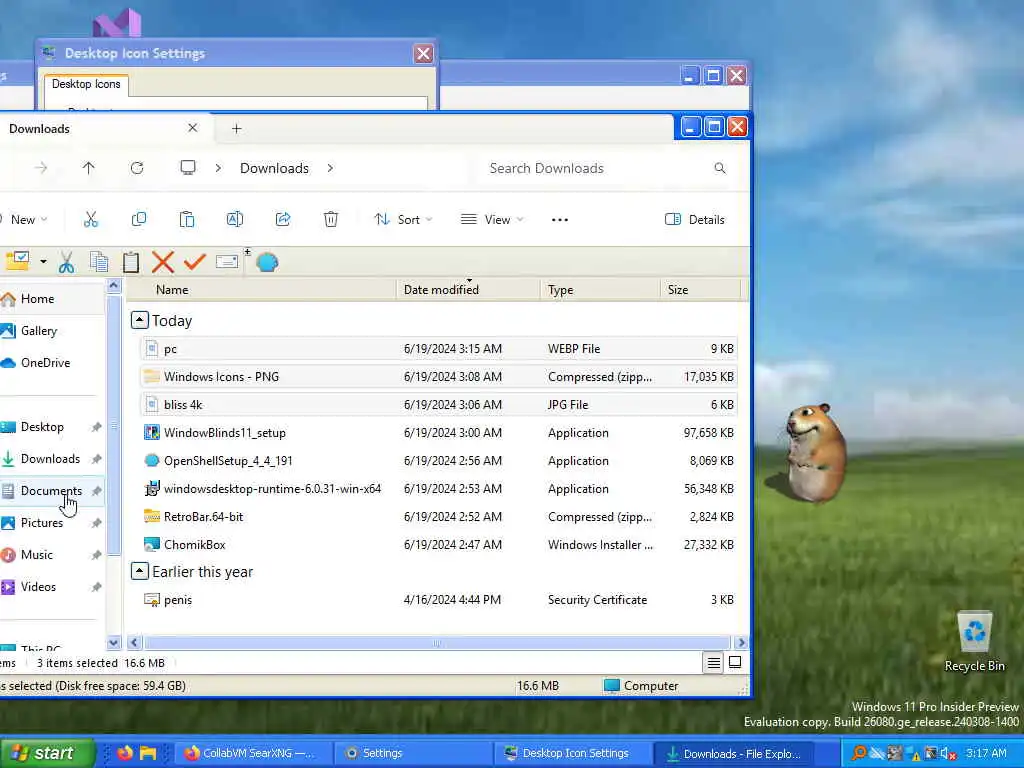Select the pc WEBP file
Screen dimensions: 1024x768
(x=438, y=349)
